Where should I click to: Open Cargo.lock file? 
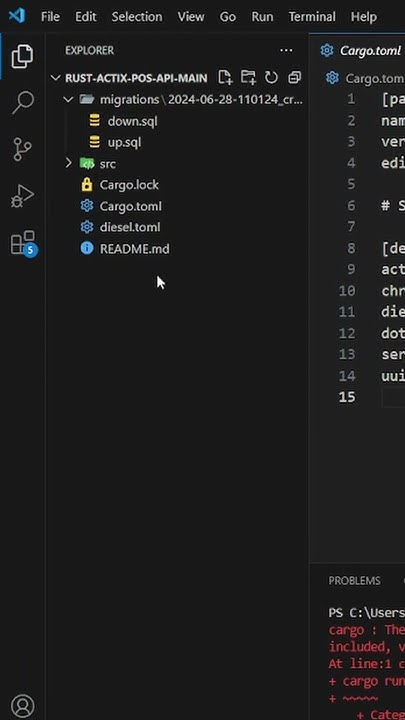coord(129,185)
